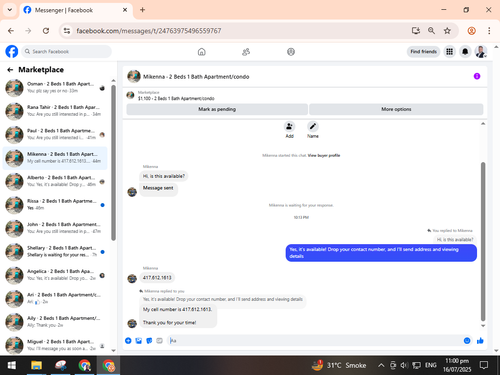The image size is (500, 375).
Task: Click Mikenna's avatar in the chat header
Action: click(x=134, y=76)
